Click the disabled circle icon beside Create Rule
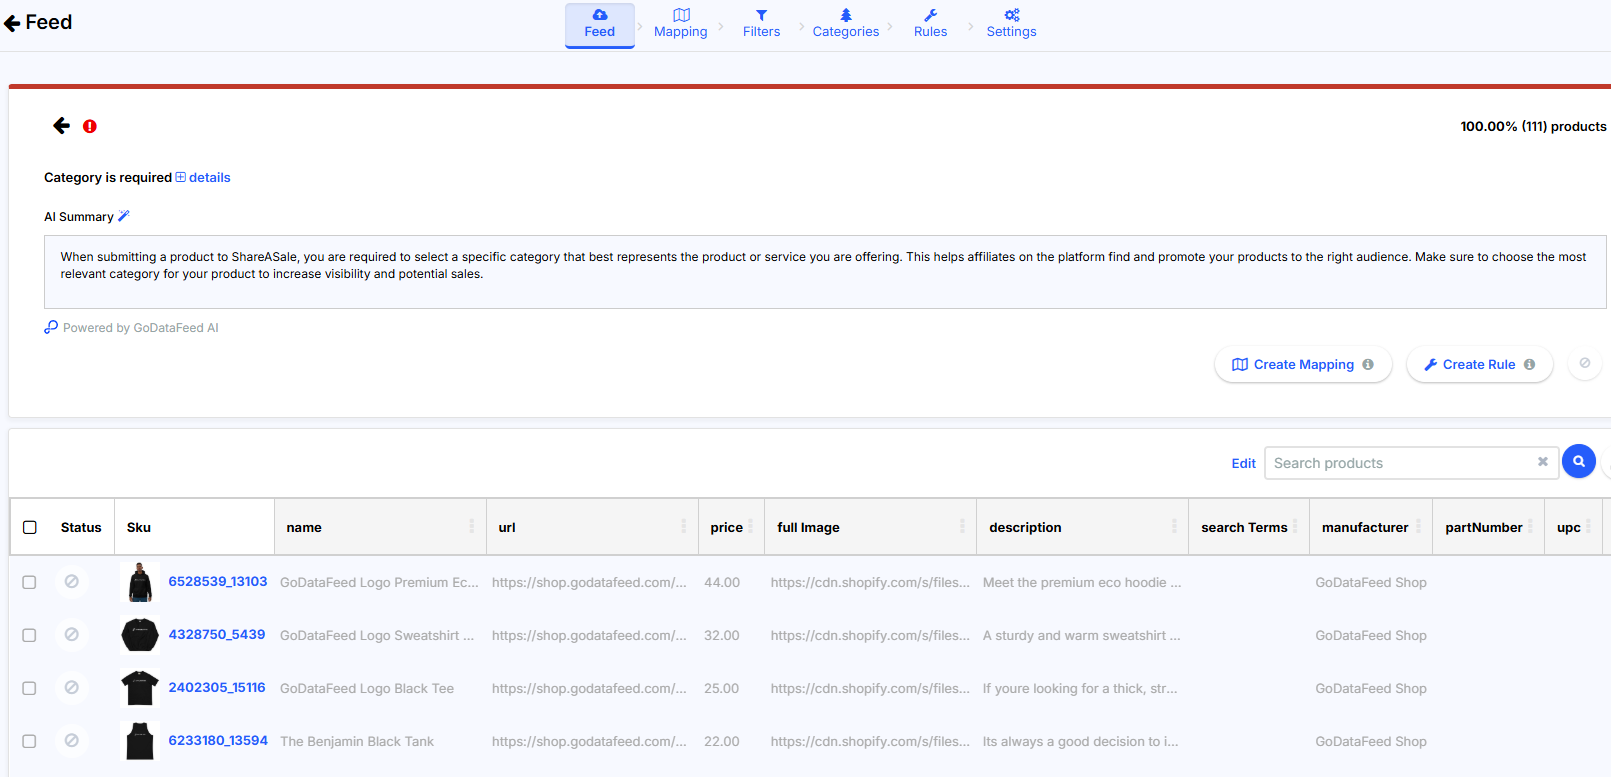1611x777 pixels. click(1584, 364)
